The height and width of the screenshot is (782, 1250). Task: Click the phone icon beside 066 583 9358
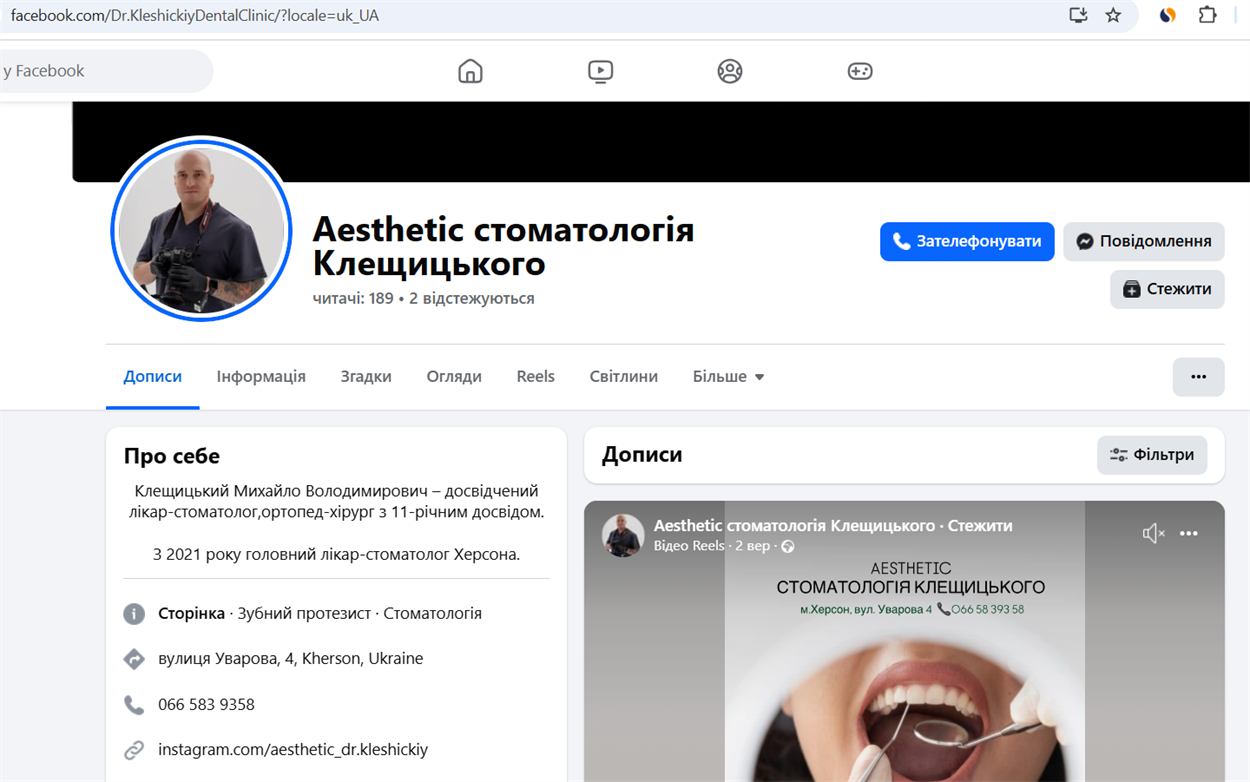pyautogui.click(x=134, y=705)
